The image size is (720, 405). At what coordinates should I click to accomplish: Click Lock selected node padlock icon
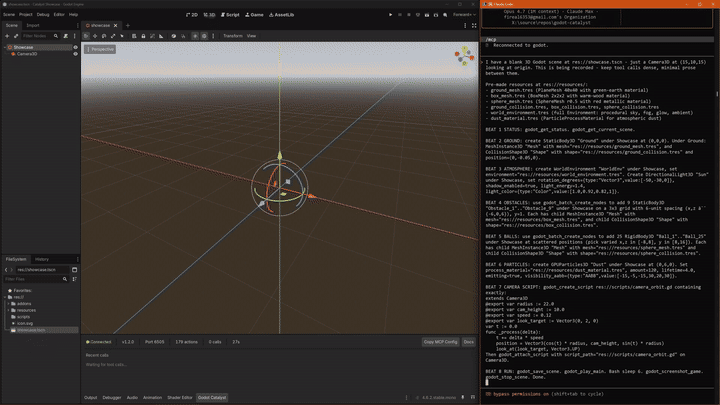pyautogui.click(x=143, y=36)
